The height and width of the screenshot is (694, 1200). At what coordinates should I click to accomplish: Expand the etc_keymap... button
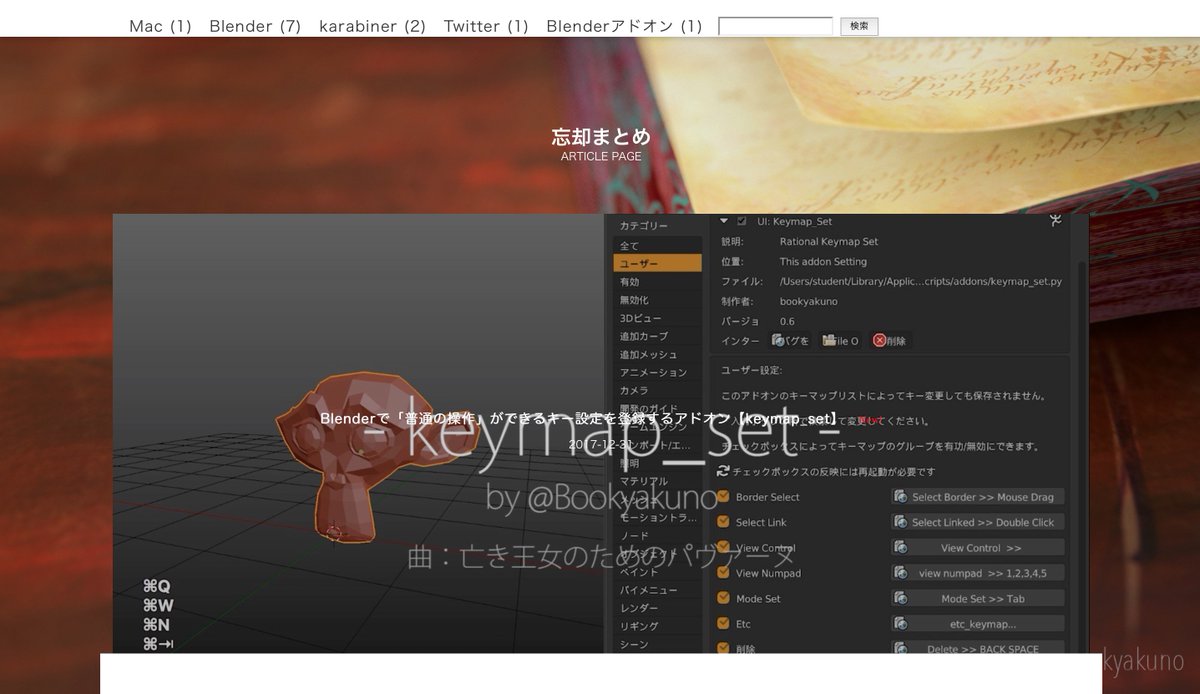[978, 624]
